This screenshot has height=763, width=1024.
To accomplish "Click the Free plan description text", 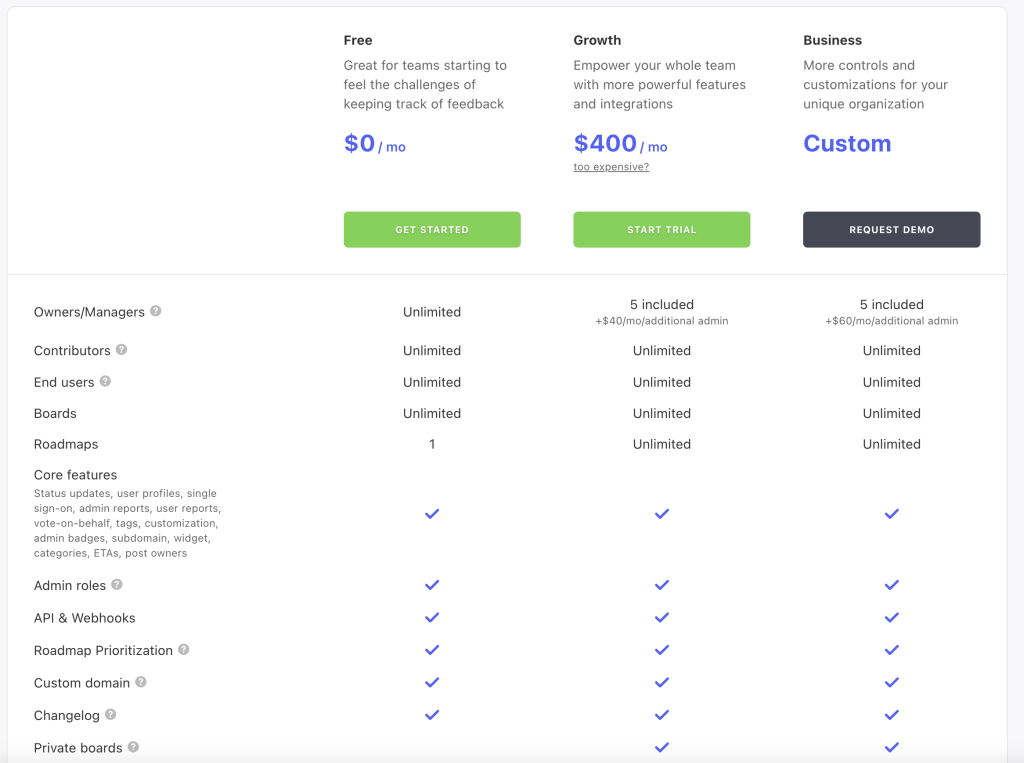I will tap(425, 85).
